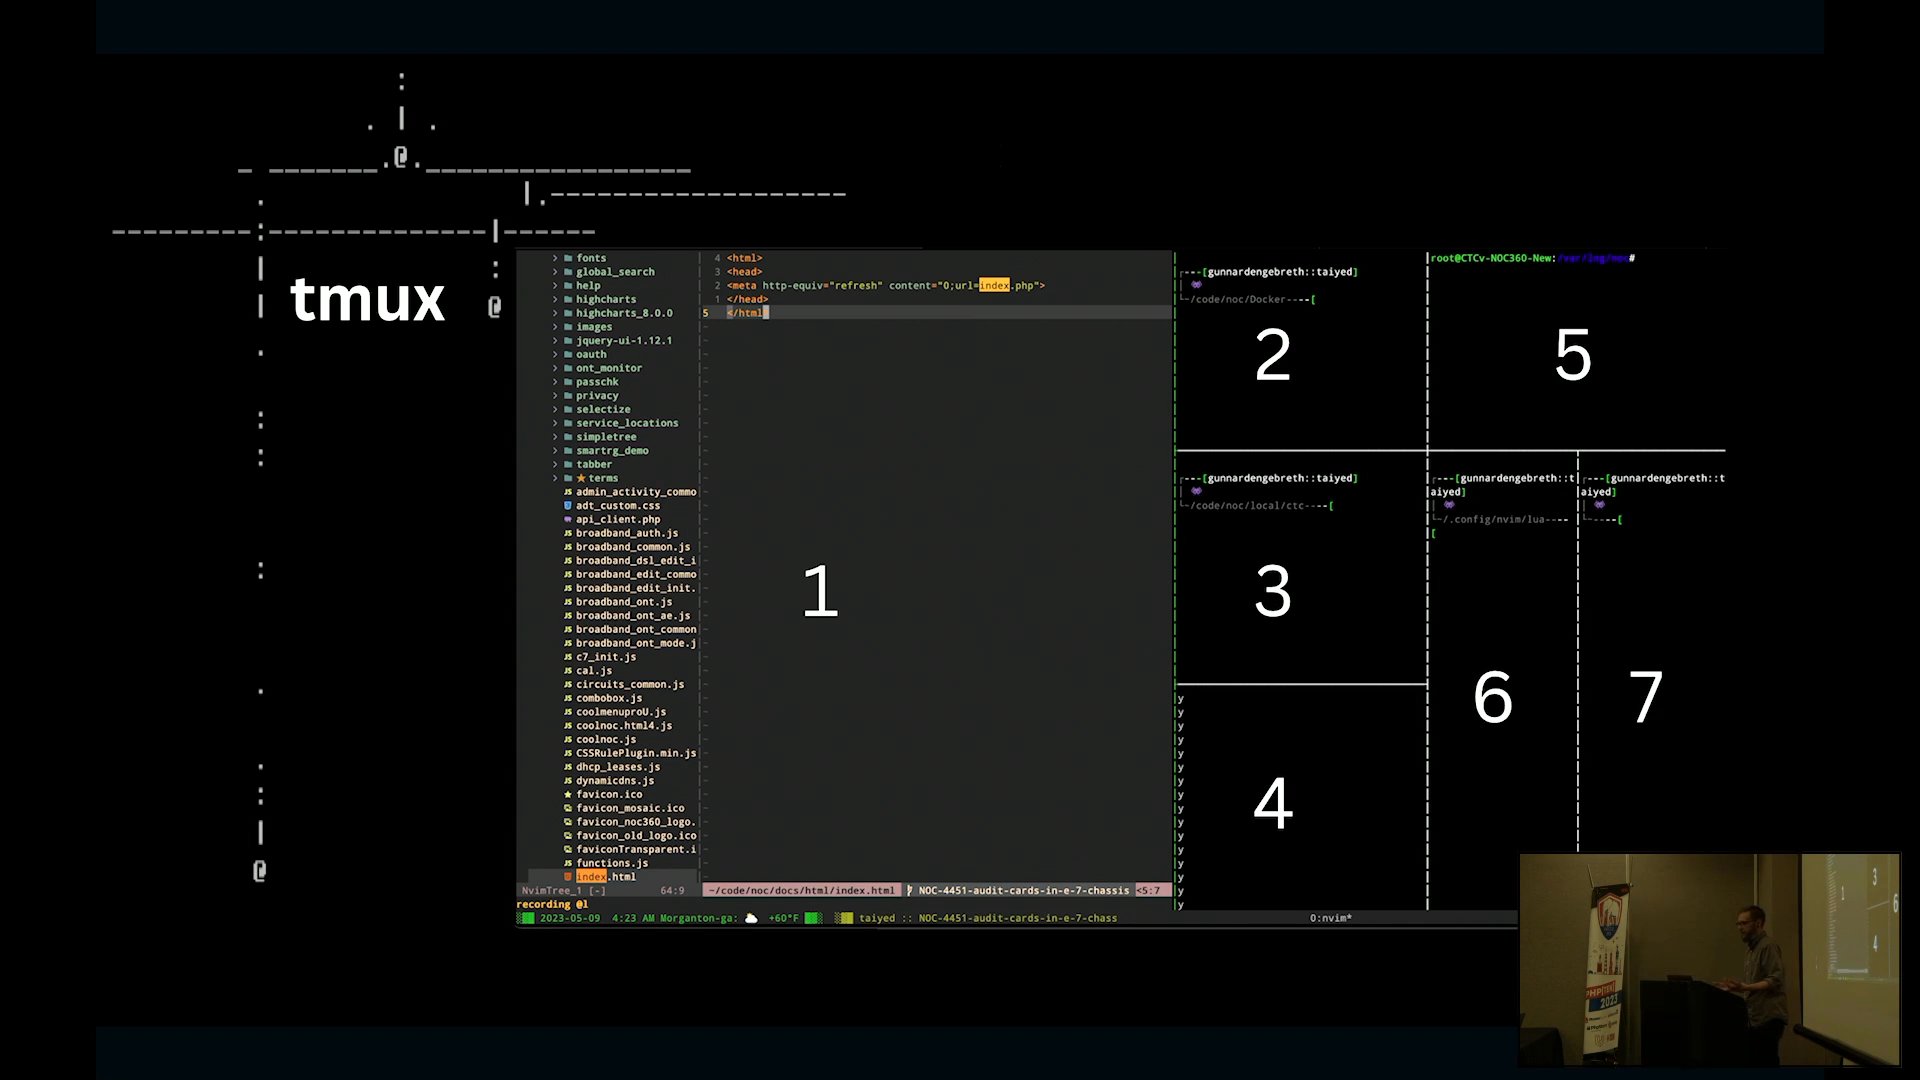Click the folder icon beside highcharts
Viewport: 1920px width, 1080px height.
coord(568,299)
